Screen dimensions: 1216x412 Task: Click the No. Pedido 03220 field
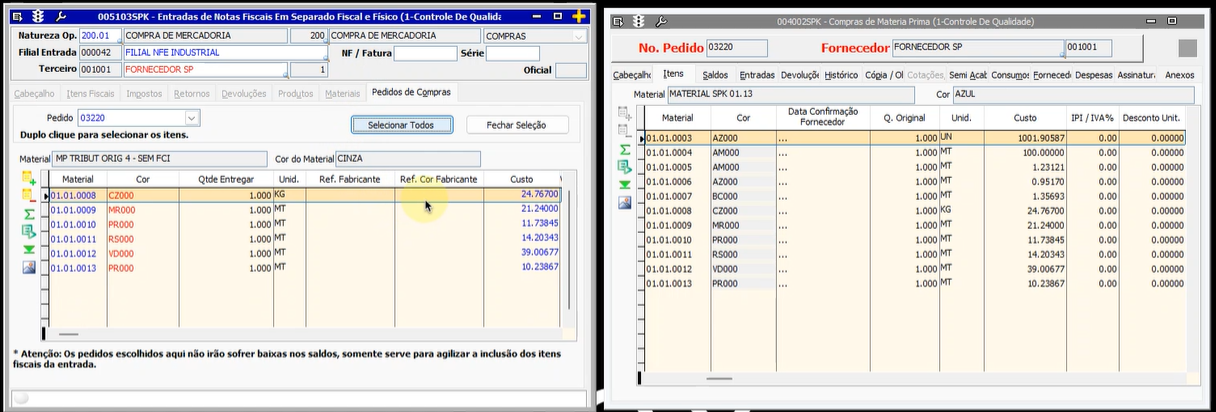point(736,47)
